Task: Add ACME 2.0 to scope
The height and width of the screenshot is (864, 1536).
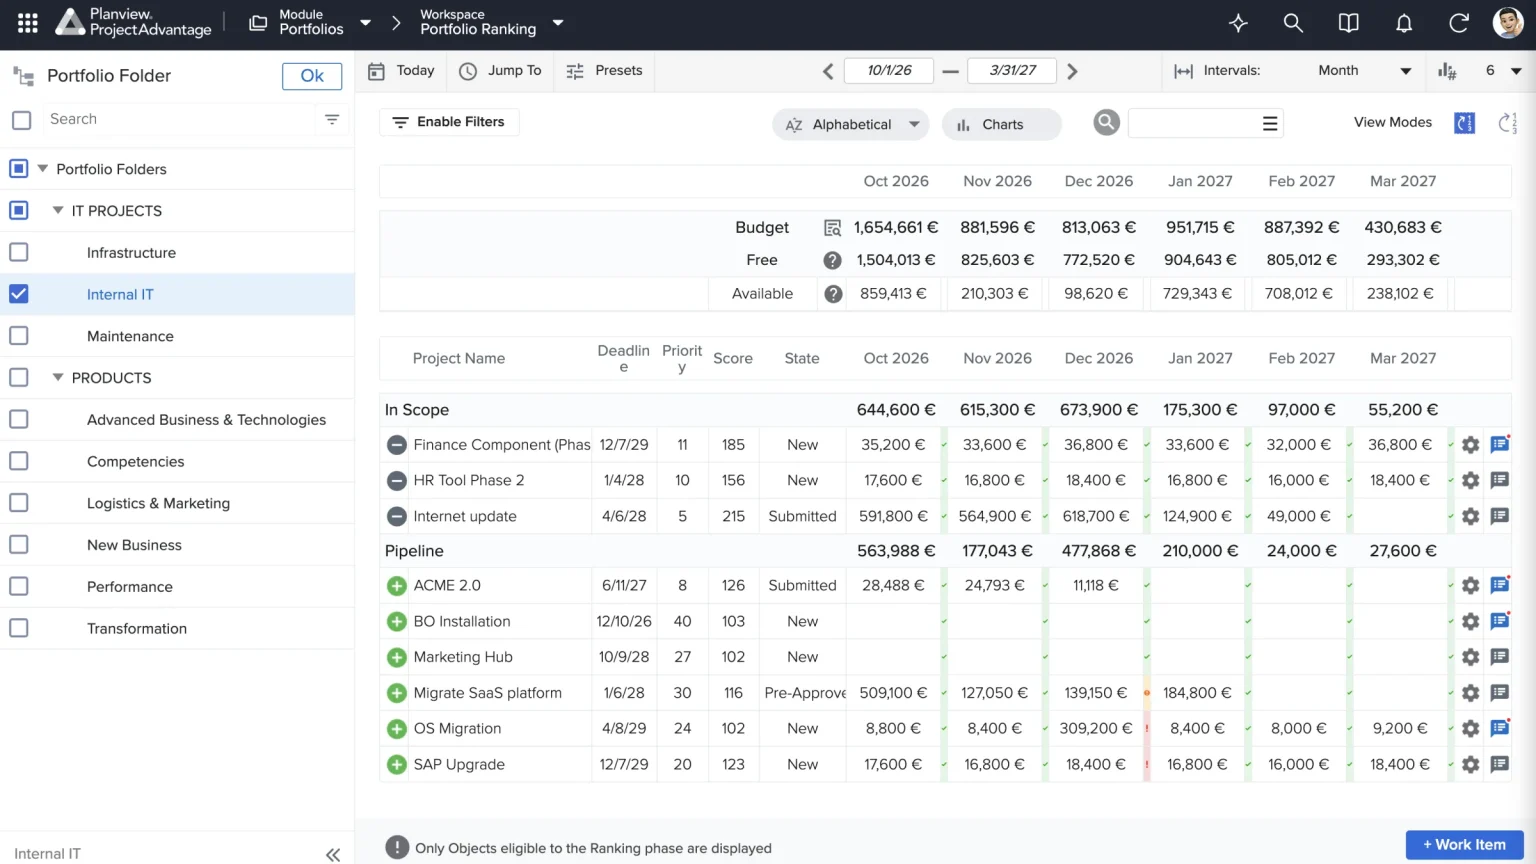Action: point(397,586)
